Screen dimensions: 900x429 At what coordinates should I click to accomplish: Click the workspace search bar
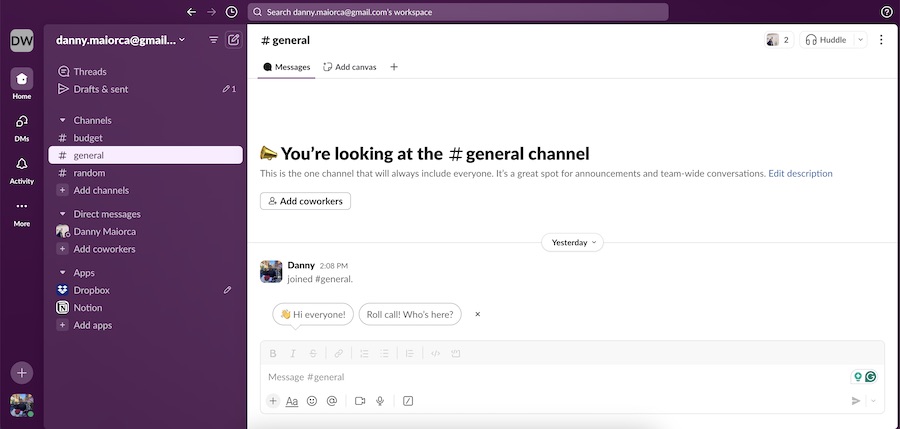tap(458, 11)
